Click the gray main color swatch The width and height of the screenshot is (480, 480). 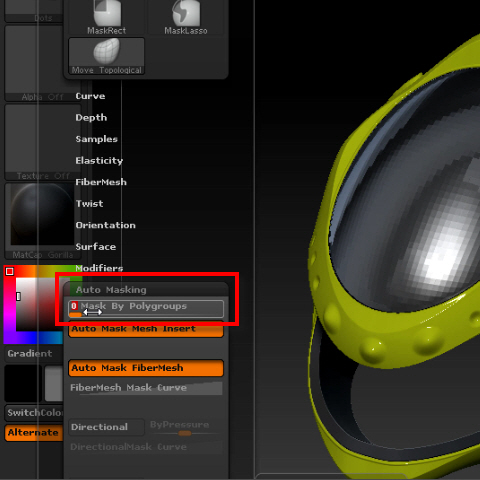[54, 383]
